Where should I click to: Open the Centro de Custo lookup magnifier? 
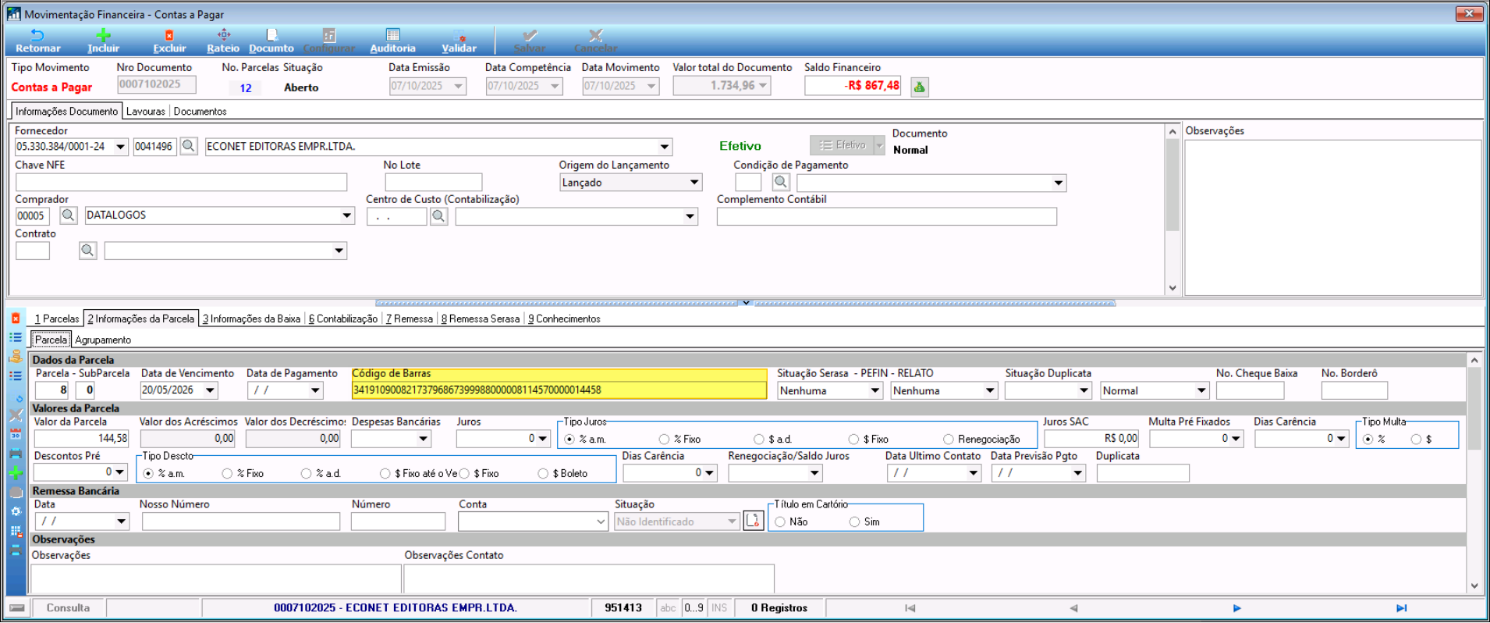[x=439, y=215]
